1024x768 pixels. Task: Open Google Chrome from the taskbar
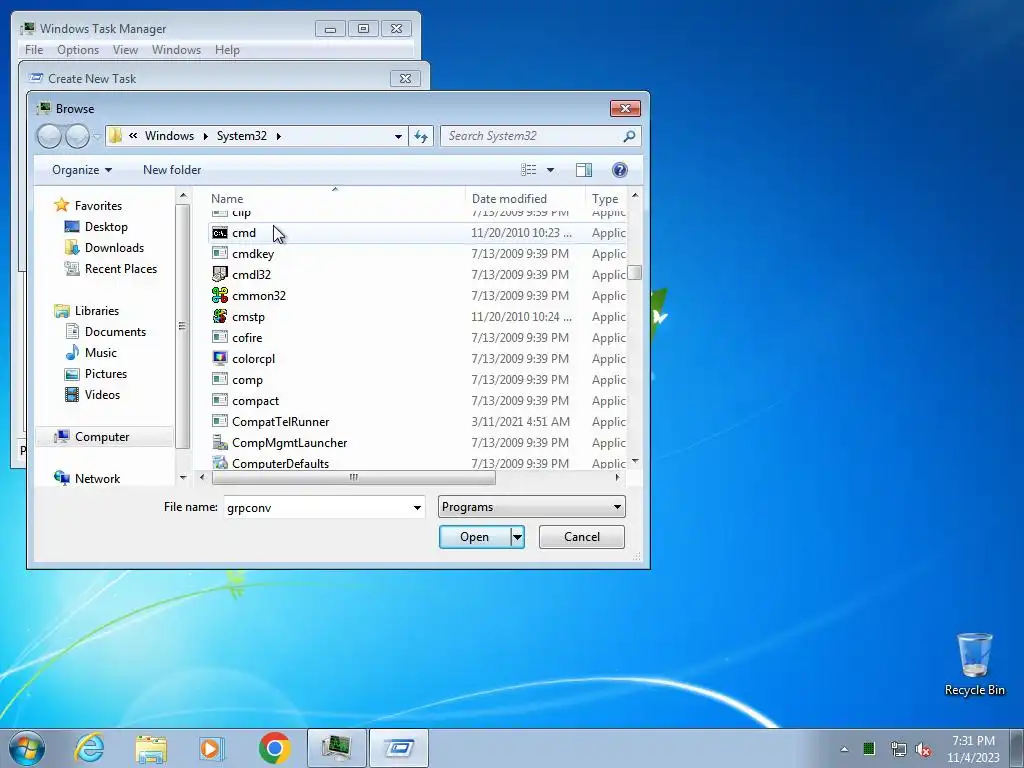coord(275,748)
